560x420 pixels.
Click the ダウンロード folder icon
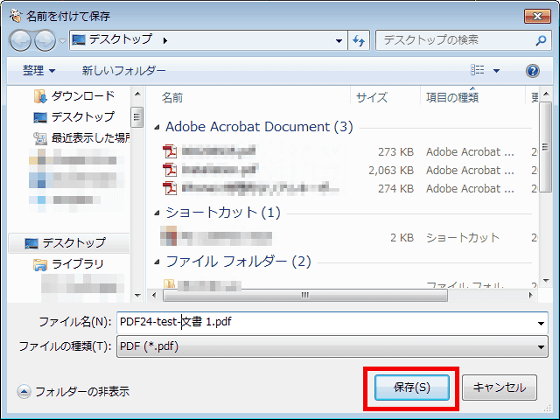click(40, 96)
